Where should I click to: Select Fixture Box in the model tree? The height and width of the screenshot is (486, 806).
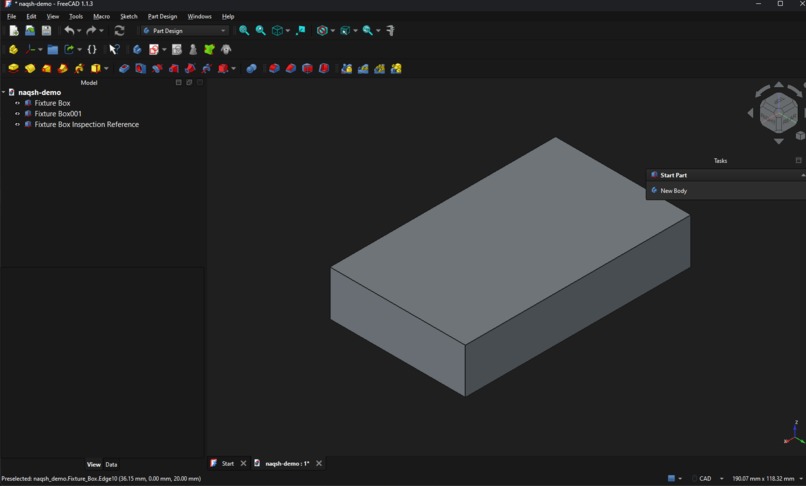(x=52, y=103)
